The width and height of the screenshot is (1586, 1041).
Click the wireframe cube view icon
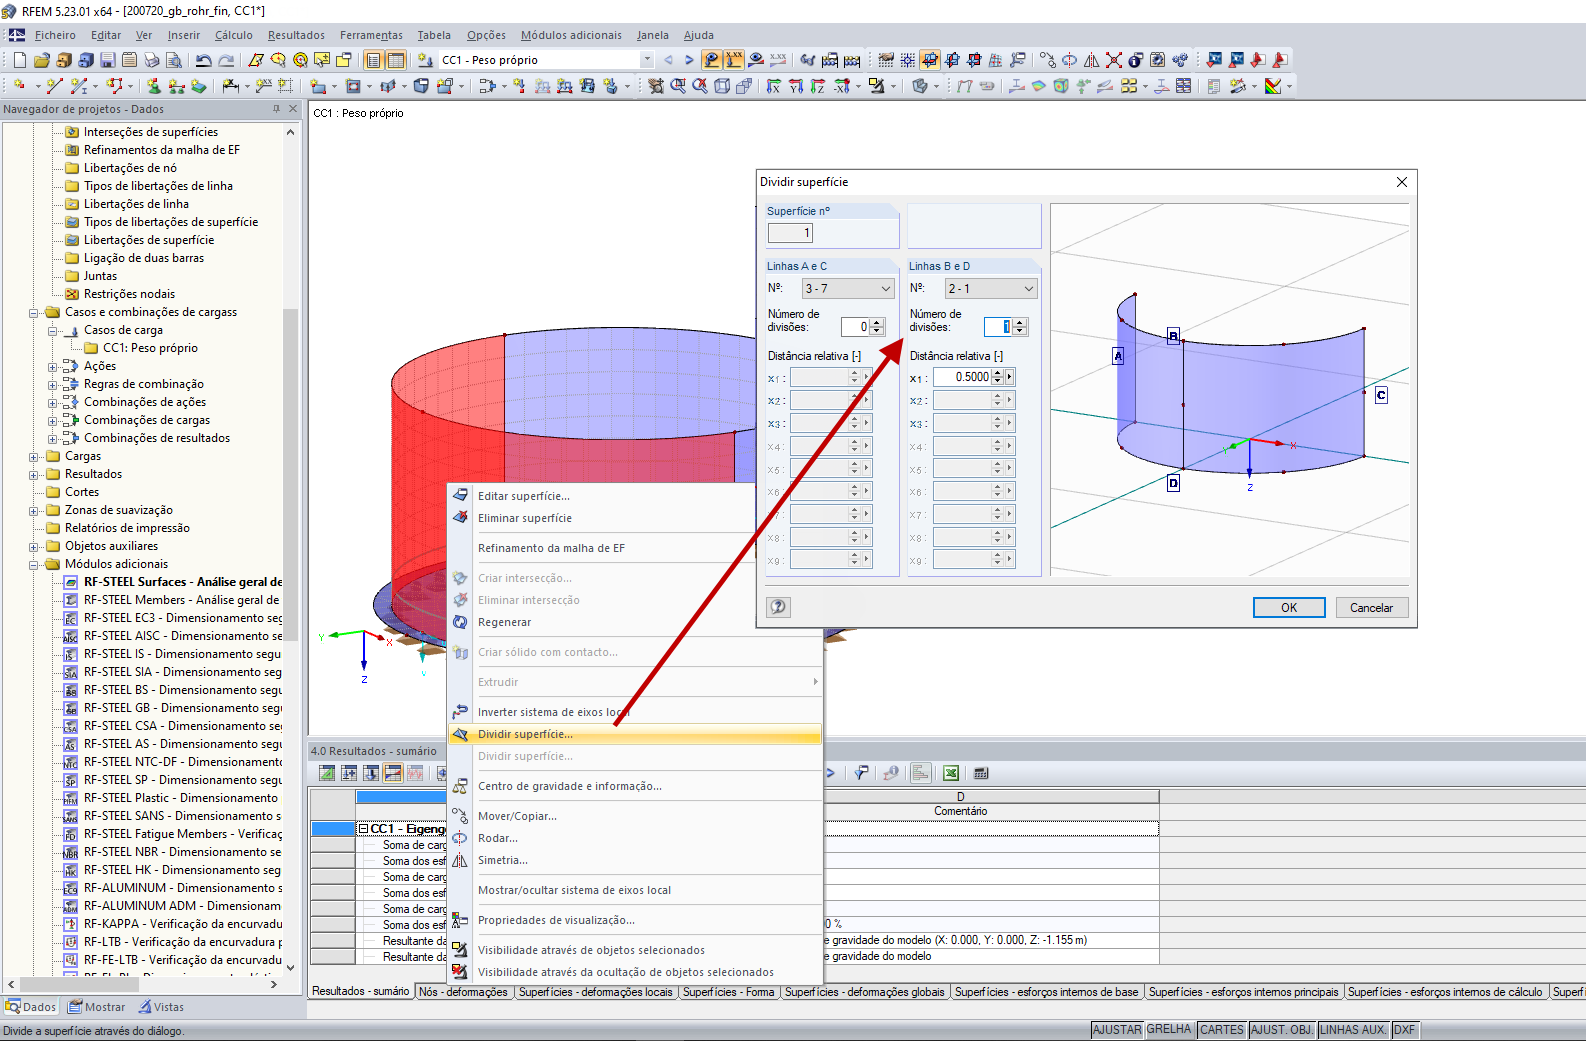[x=722, y=86]
